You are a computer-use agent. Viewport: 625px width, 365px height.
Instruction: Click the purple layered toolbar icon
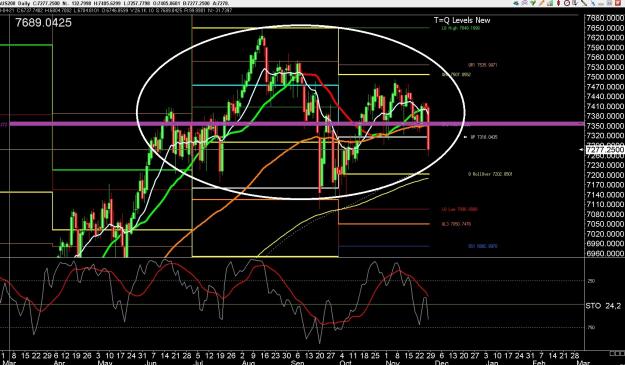[525, 3]
